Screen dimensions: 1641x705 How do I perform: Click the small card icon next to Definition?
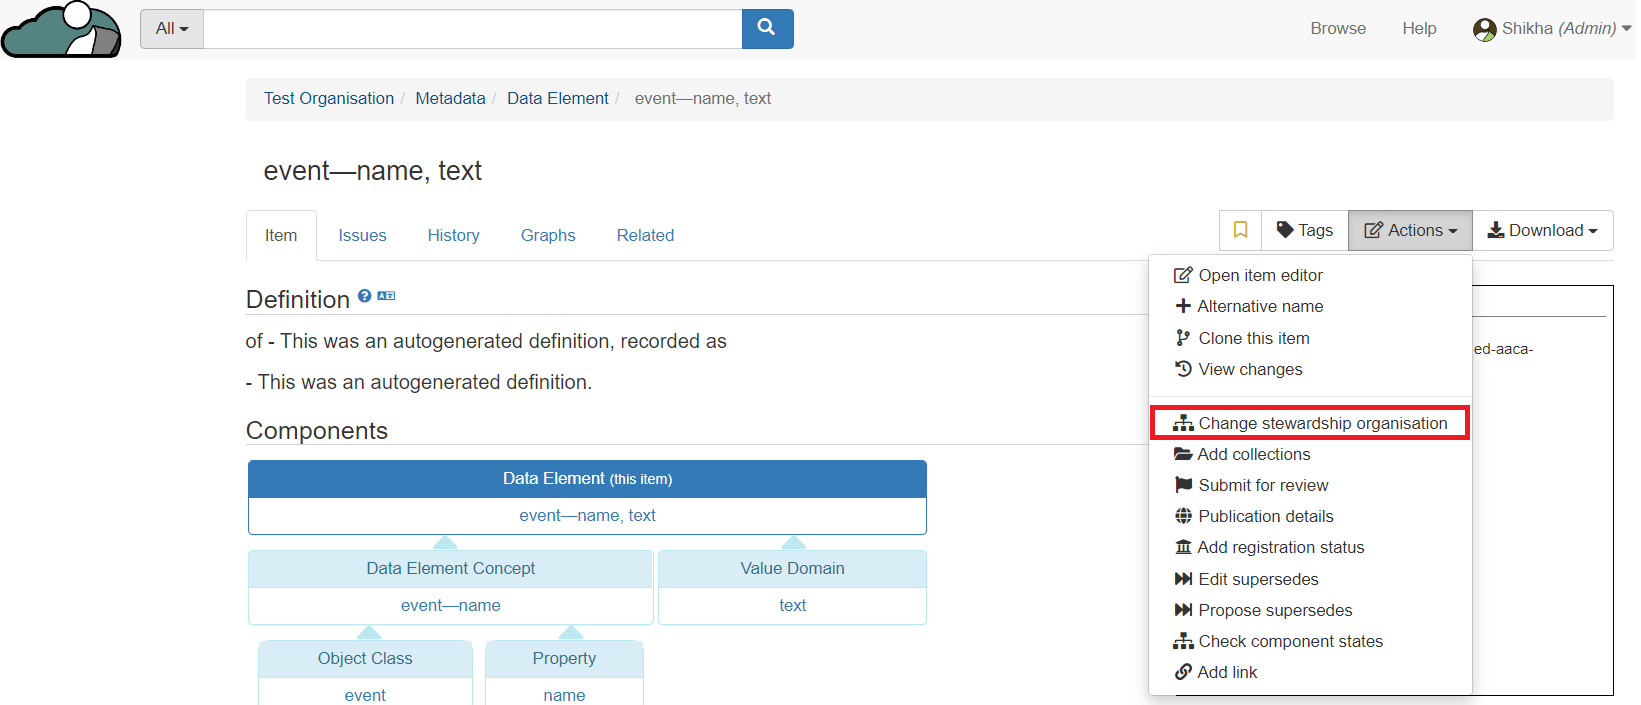point(386,296)
